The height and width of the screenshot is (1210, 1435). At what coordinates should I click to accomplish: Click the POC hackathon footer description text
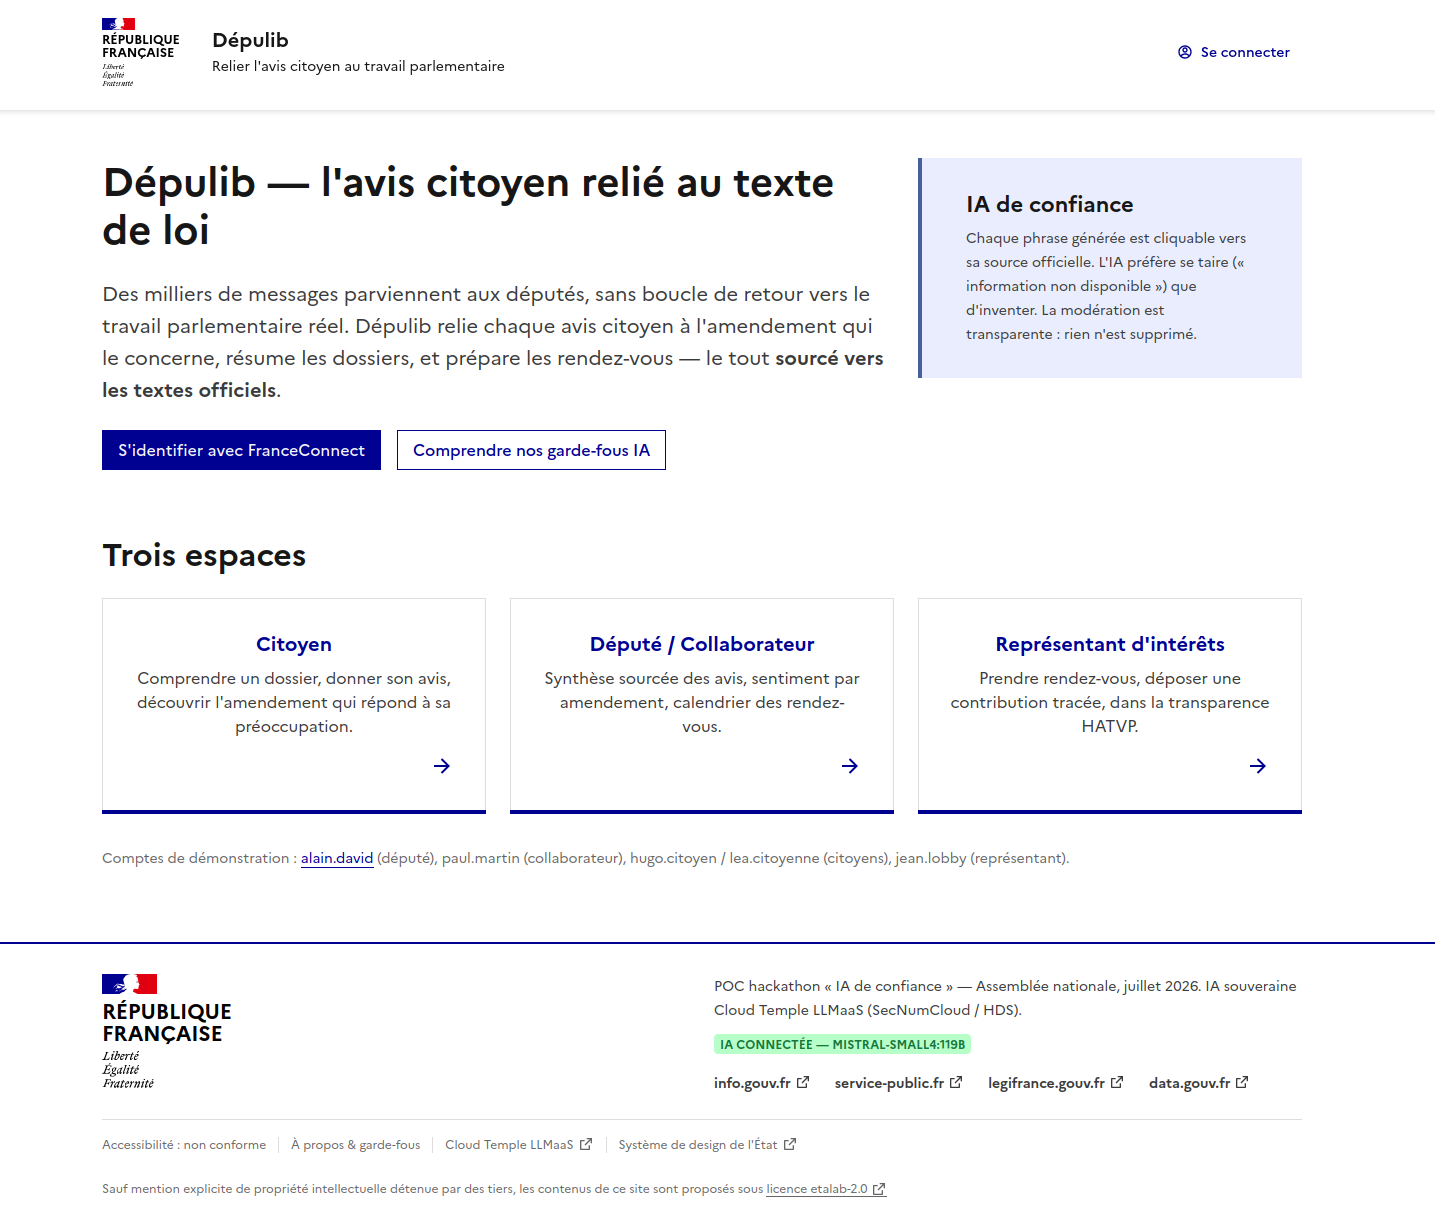pos(1005,998)
